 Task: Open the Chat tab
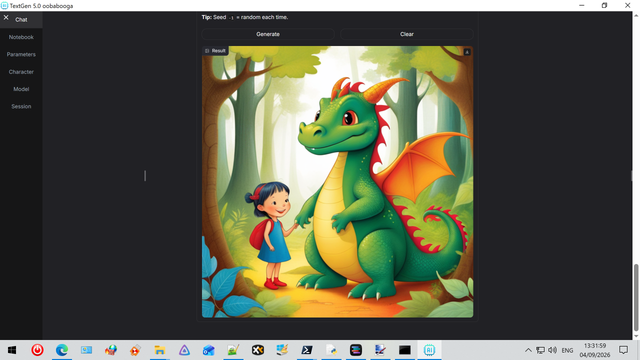coord(21,20)
